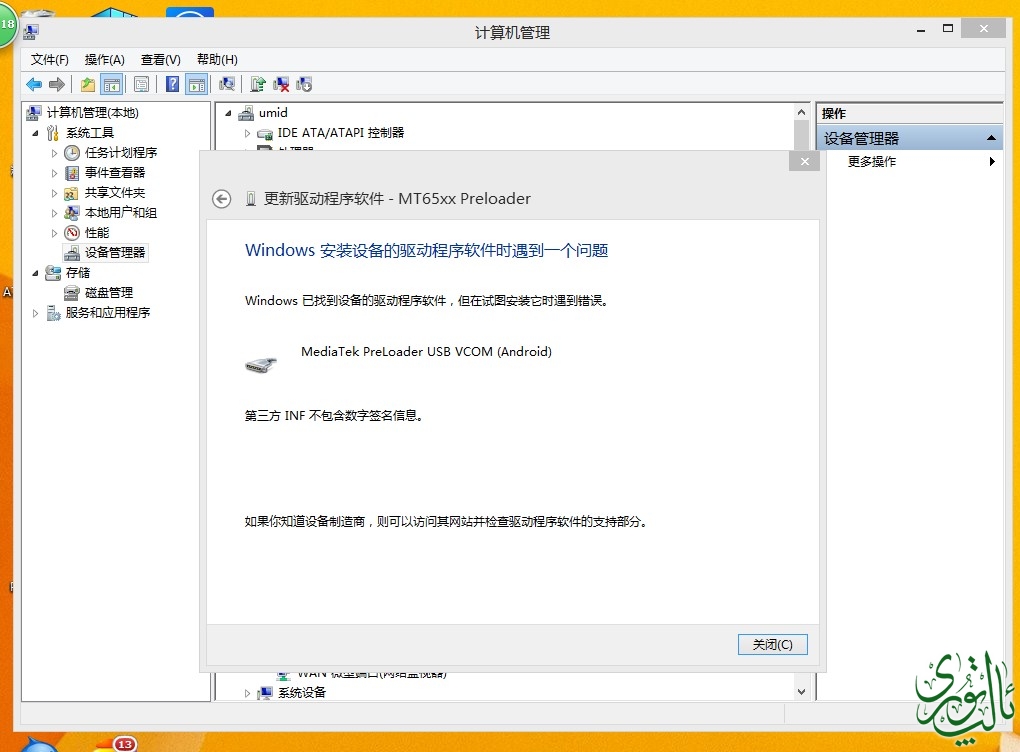
Task: Click the blue Help question mark icon
Action: click(172, 84)
